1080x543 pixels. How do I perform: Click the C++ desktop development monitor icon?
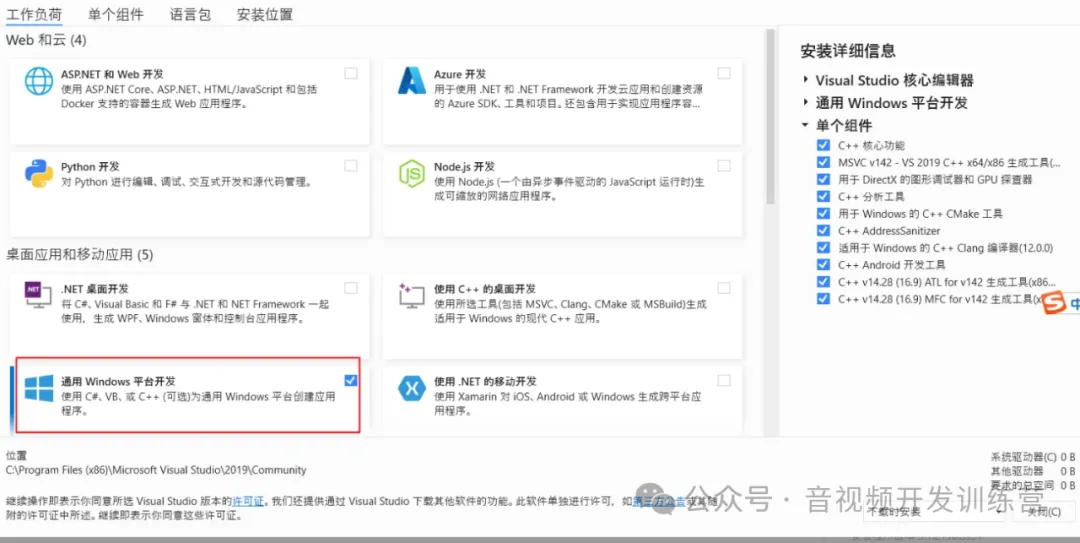pos(412,296)
